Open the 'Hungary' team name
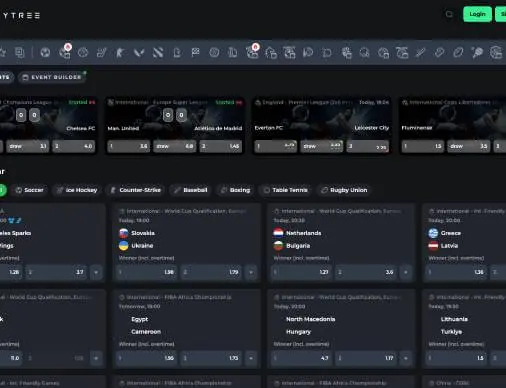This screenshot has height=388, width=506. click(x=298, y=332)
